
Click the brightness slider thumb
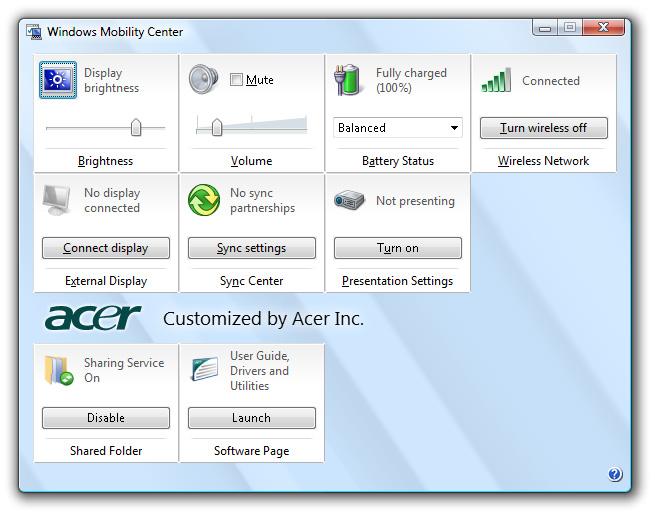tap(136, 127)
